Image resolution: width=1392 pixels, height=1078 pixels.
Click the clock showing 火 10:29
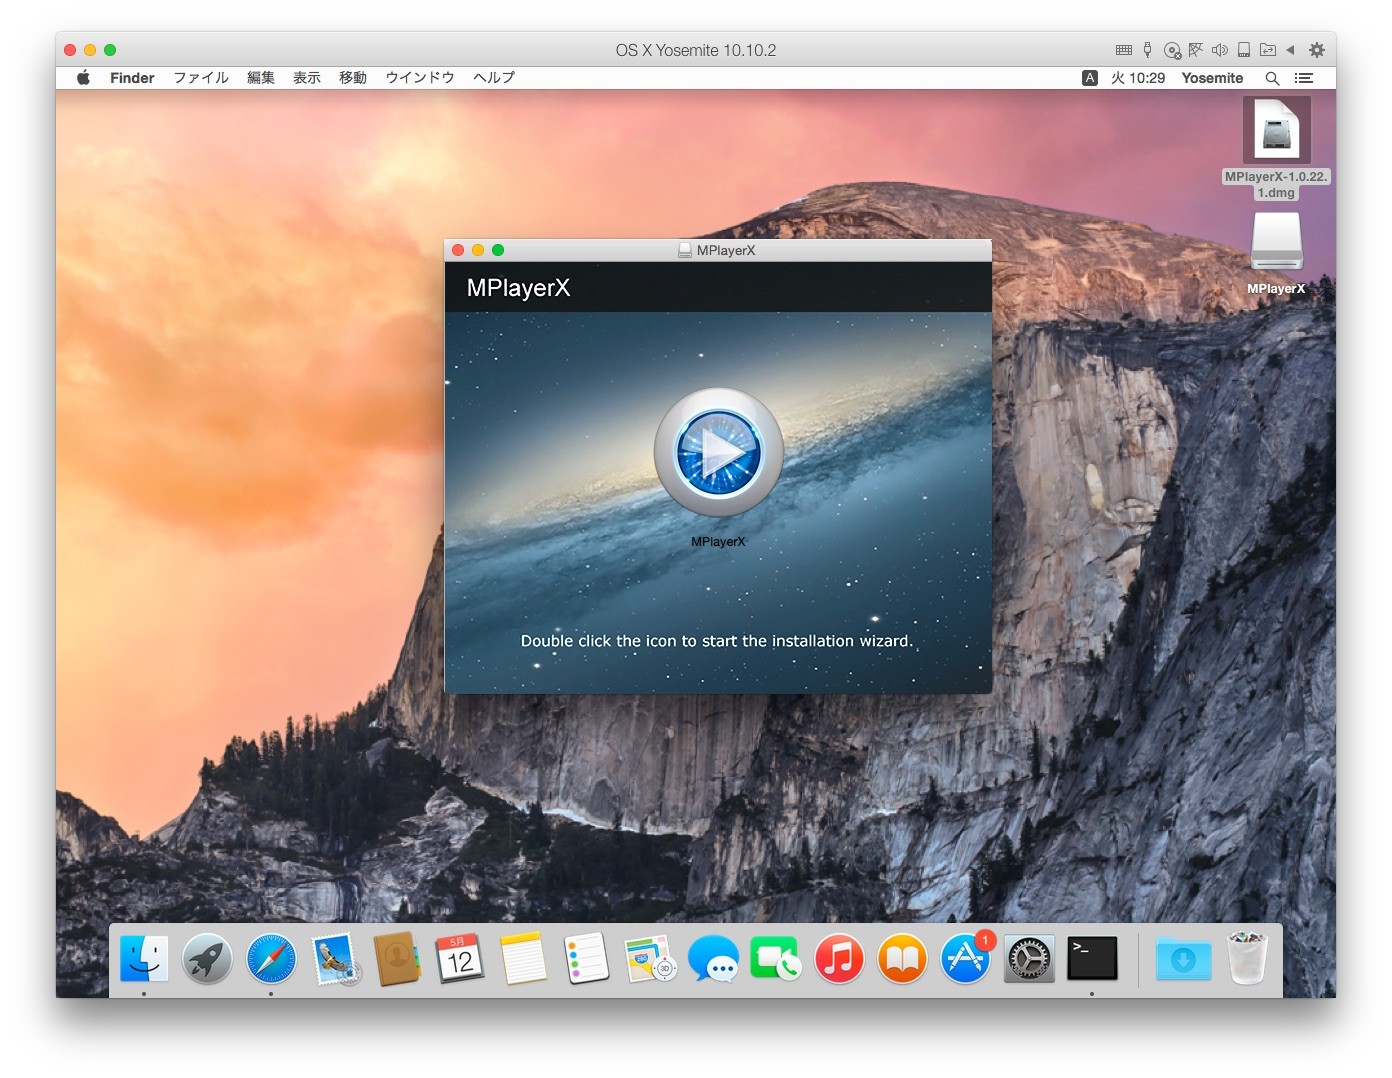[x=1138, y=78]
